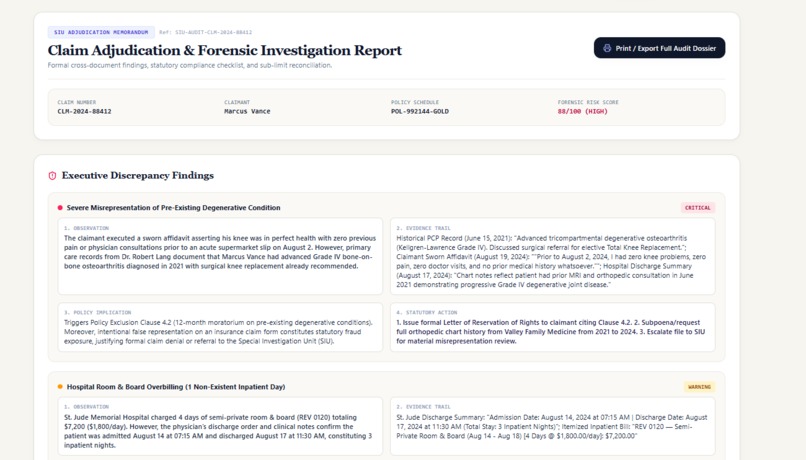Click the Evidence Trail card citing Historical PCP Record
This screenshot has height=460, width=806.
[553, 256]
